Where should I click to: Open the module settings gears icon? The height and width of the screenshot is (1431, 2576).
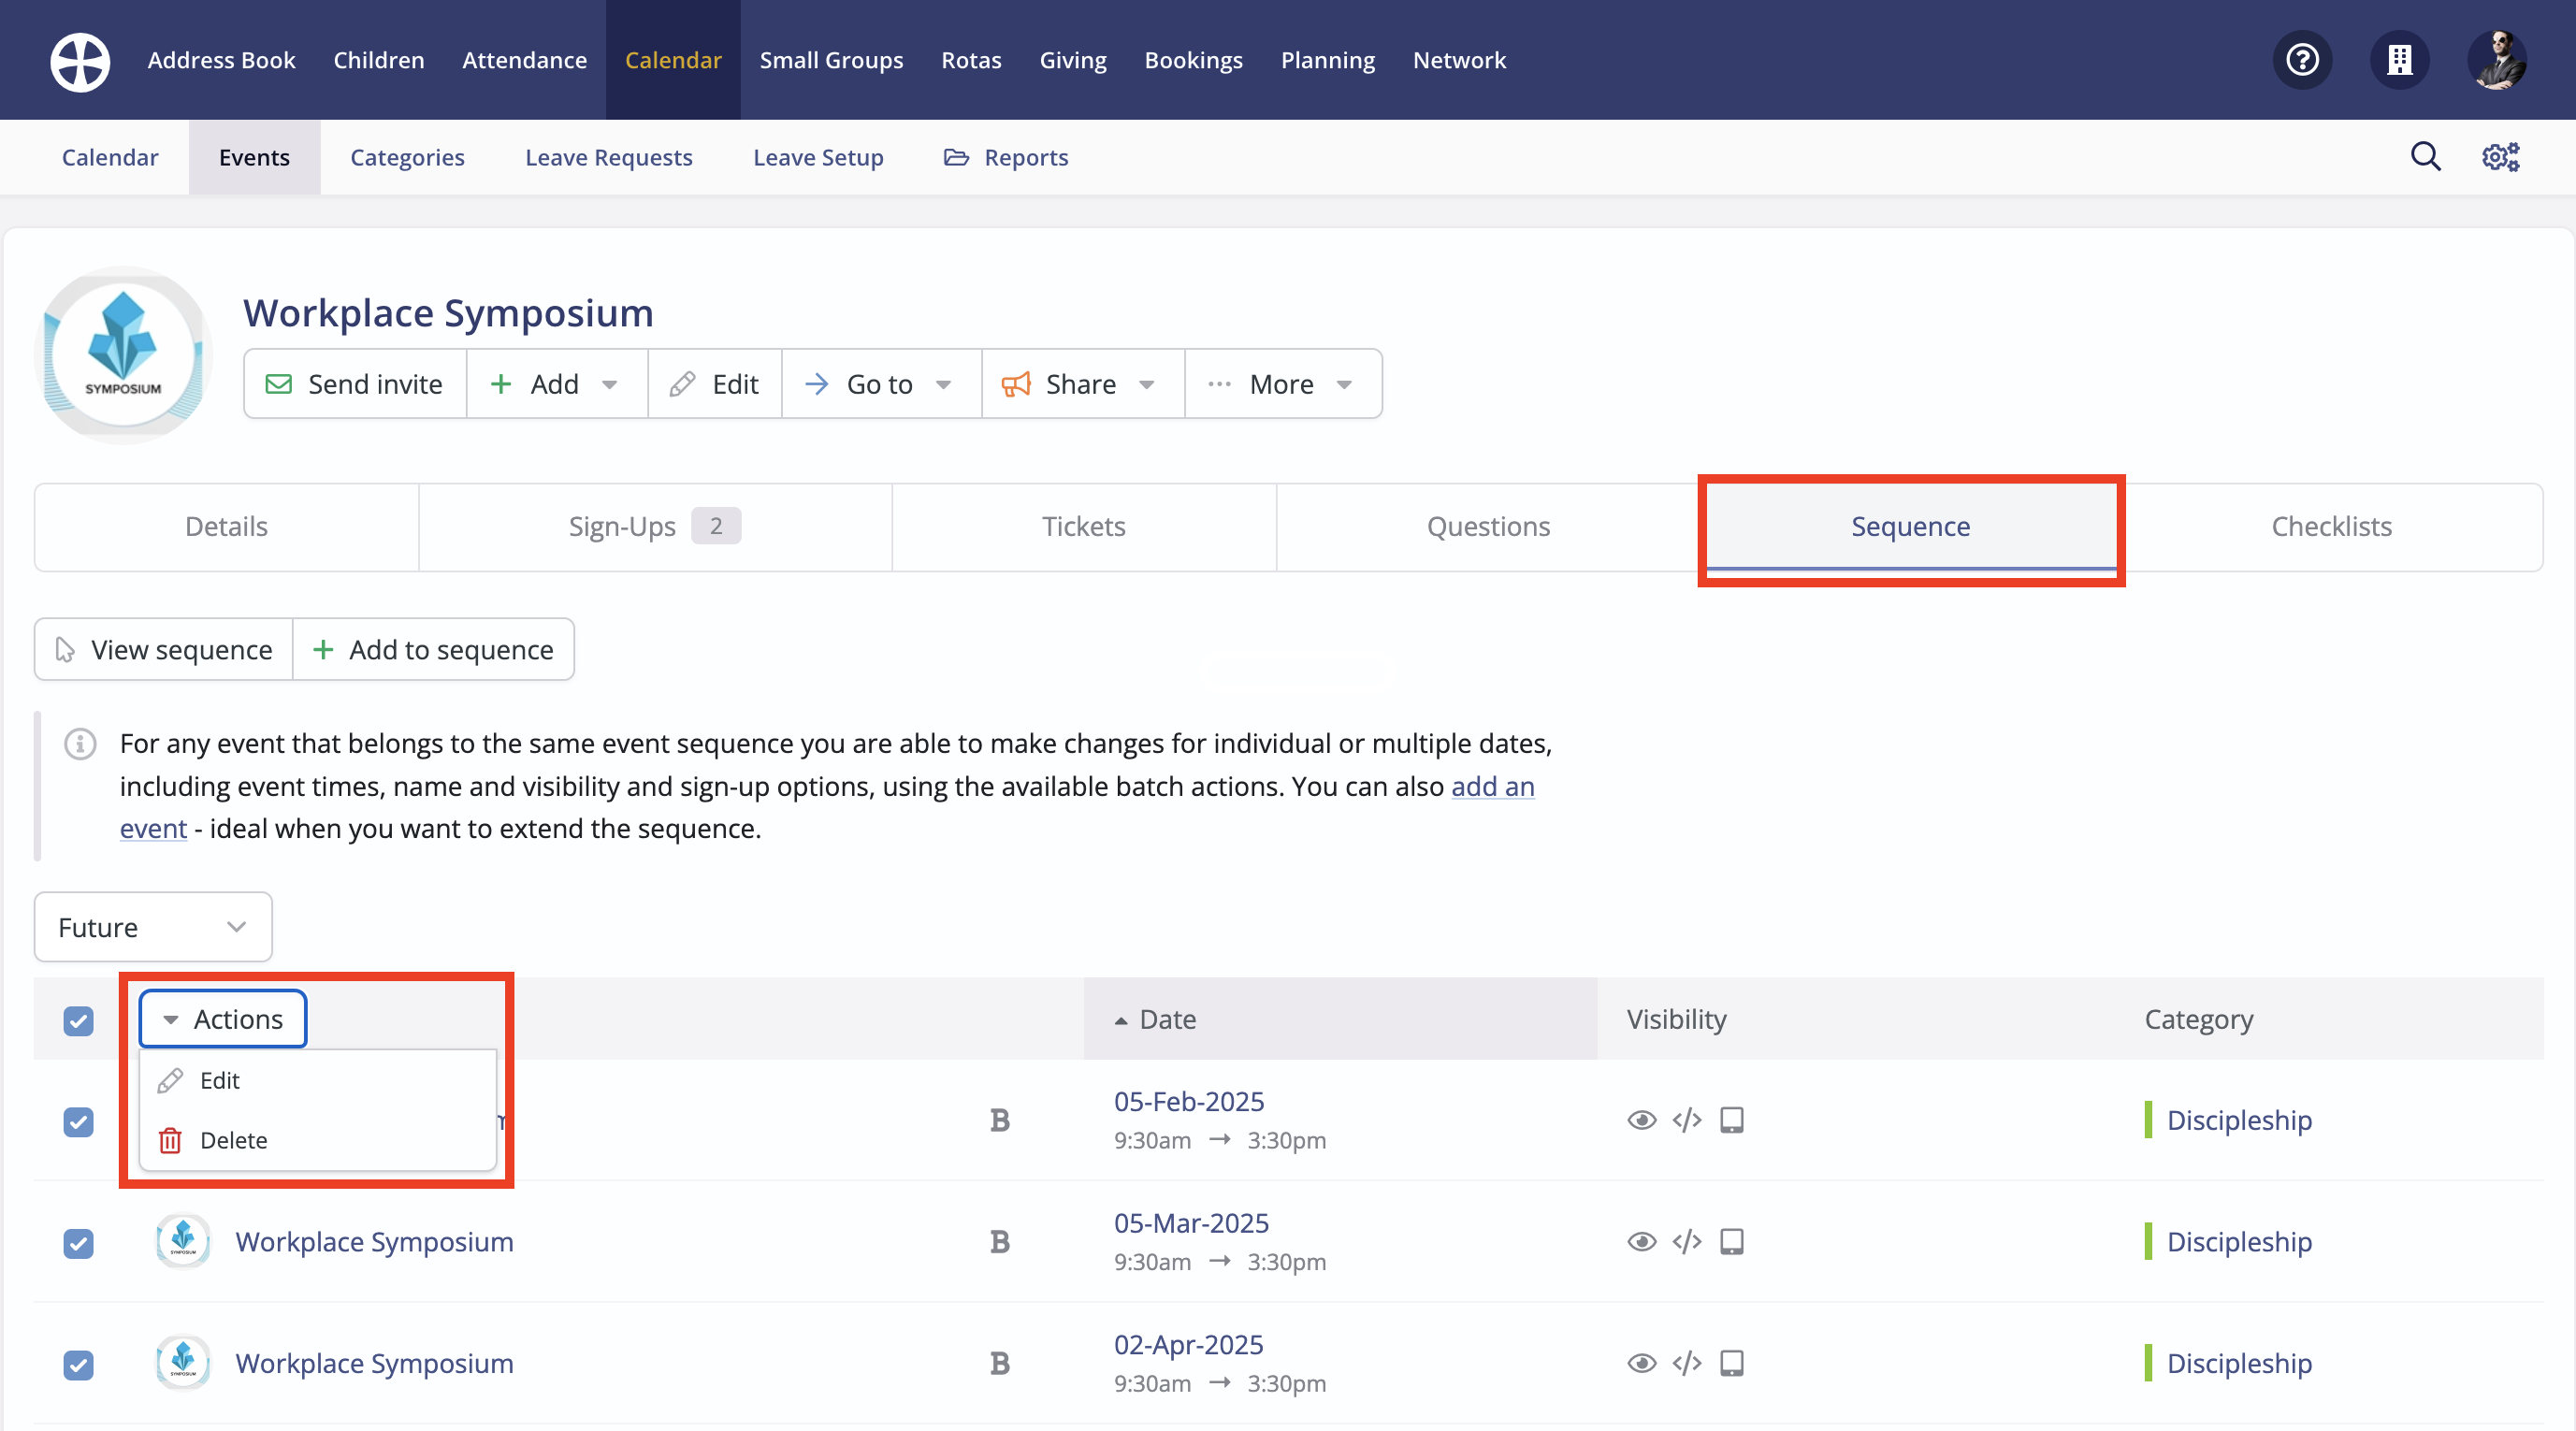click(2500, 157)
